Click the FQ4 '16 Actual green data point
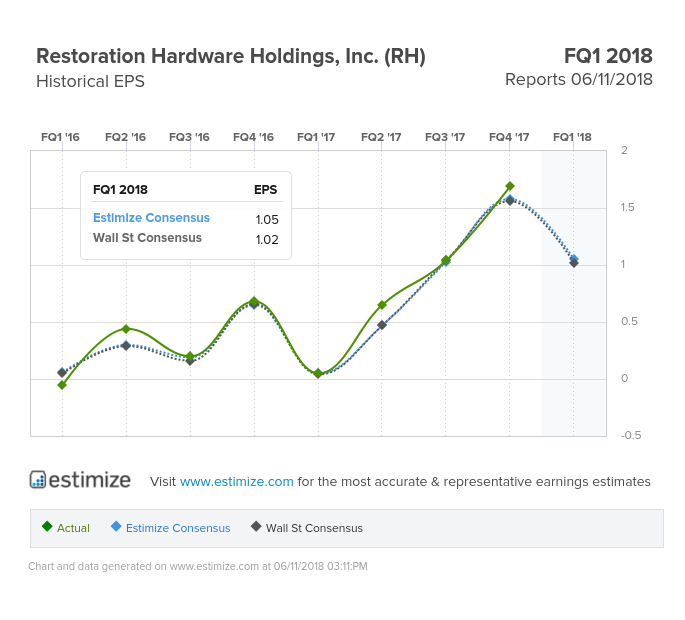 coord(254,301)
